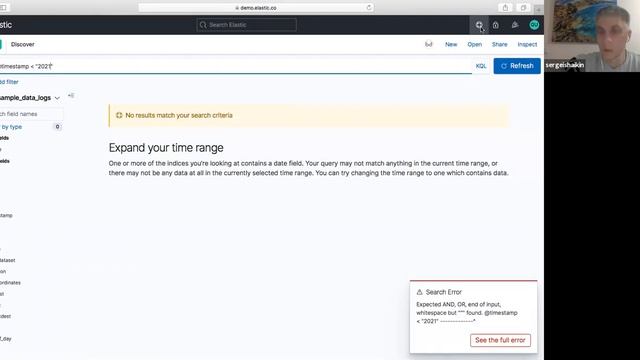This screenshot has height=360, width=640.
Task: Select the coordinates field in the sidebar
Action: coord(10,282)
